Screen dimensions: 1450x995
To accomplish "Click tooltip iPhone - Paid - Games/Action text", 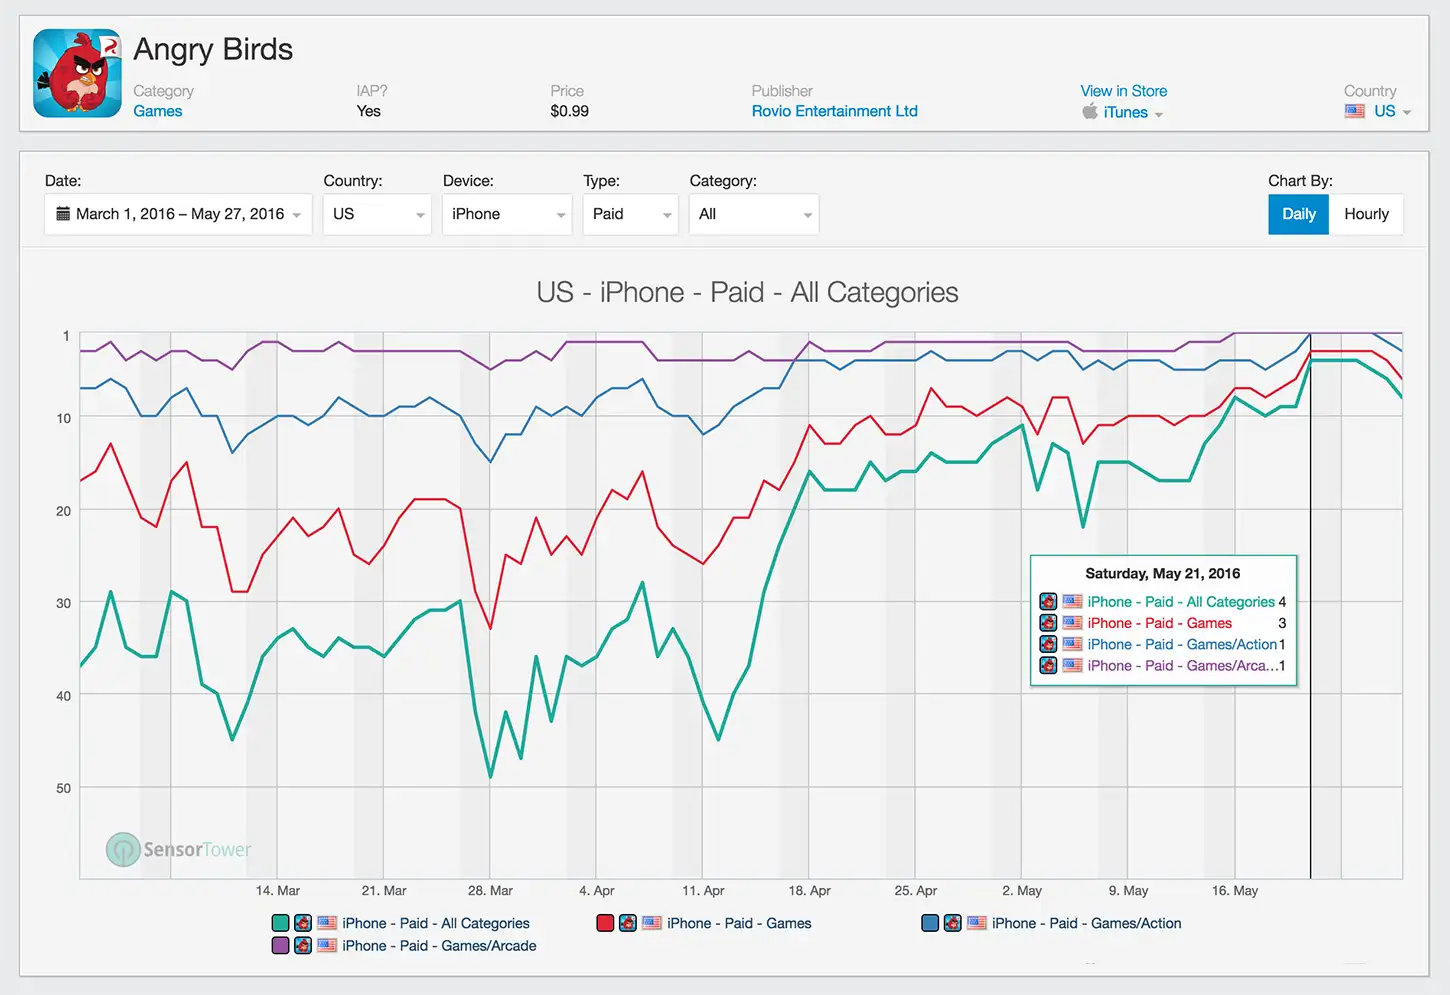I will point(1182,644).
